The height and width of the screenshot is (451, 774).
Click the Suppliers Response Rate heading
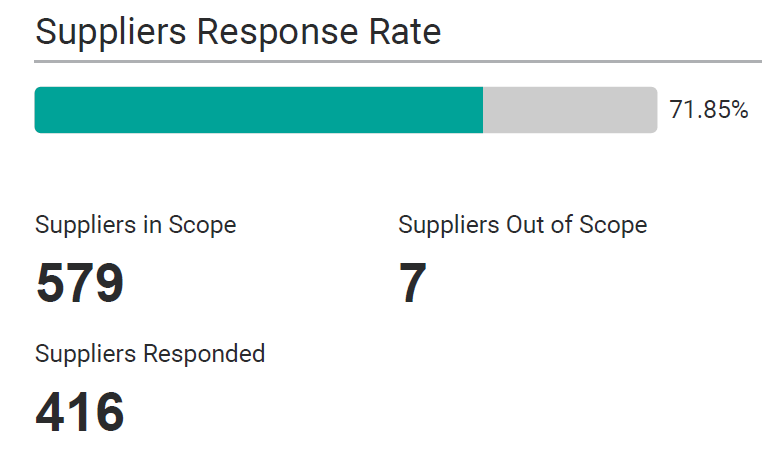click(x=238, y=33)
